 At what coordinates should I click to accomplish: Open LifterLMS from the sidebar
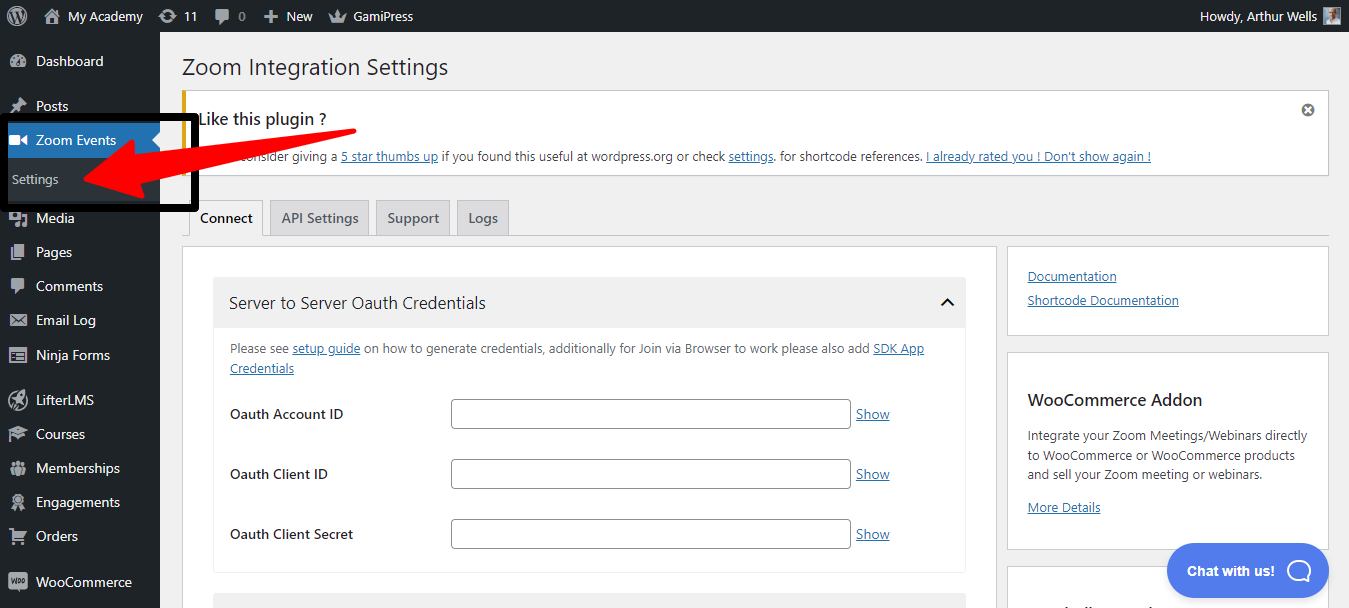[x=64, y=400]
